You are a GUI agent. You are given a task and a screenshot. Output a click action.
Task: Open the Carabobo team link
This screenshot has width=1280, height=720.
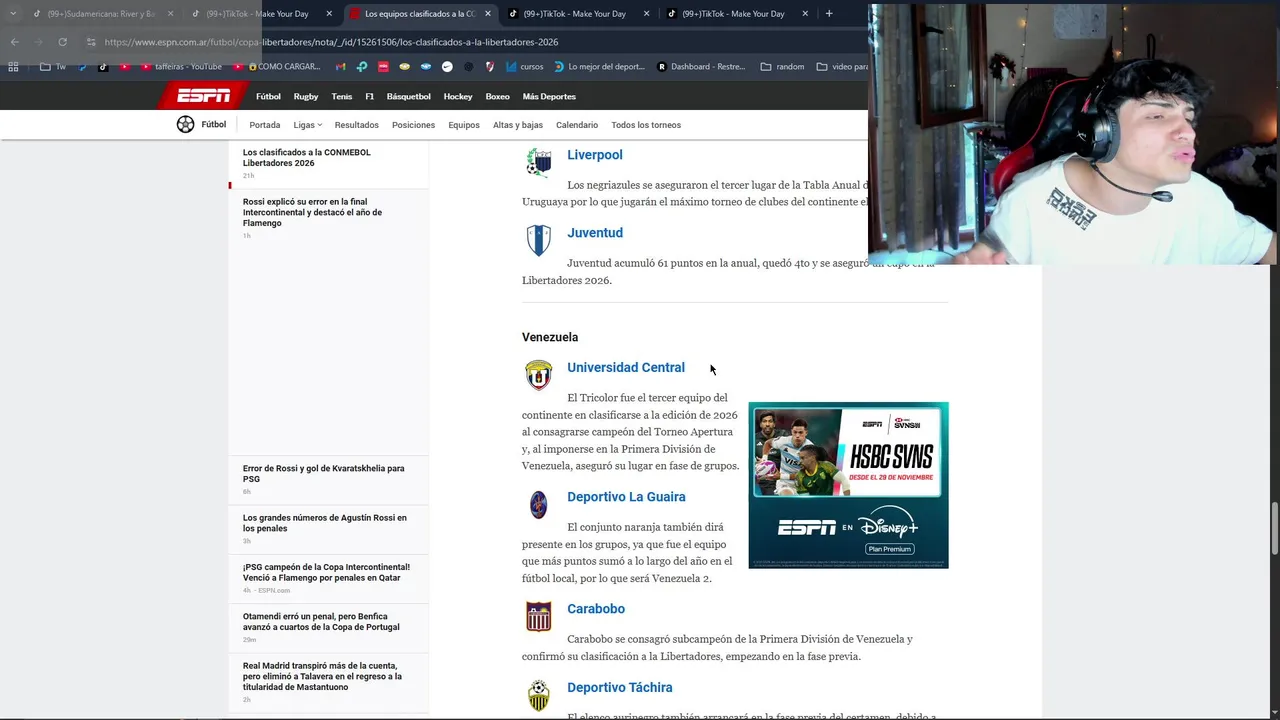pyautogui.click(x=596, y=609)
